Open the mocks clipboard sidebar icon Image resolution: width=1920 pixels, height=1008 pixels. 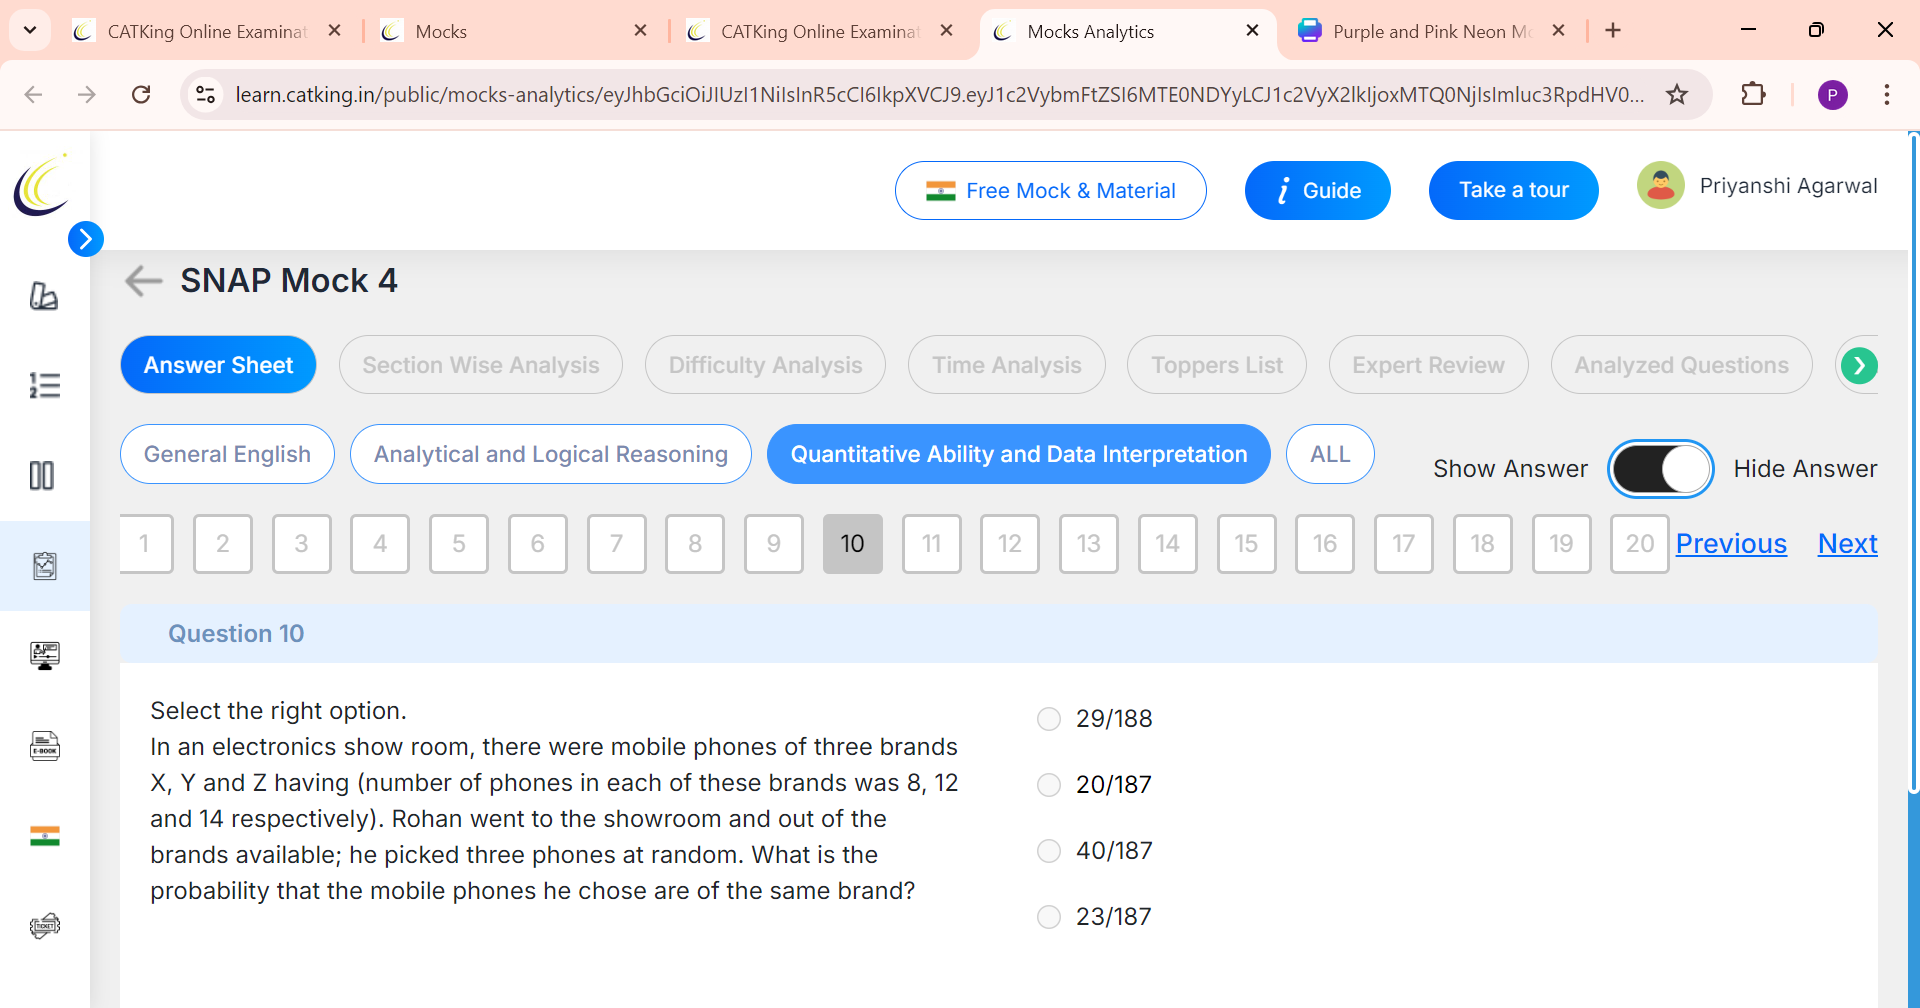tap(44, 566)
